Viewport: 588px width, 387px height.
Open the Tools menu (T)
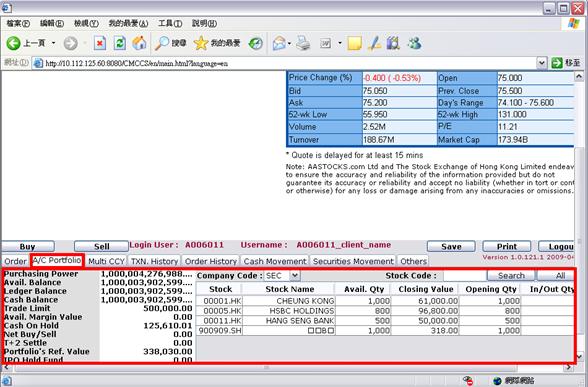click(x=170, y=24)
